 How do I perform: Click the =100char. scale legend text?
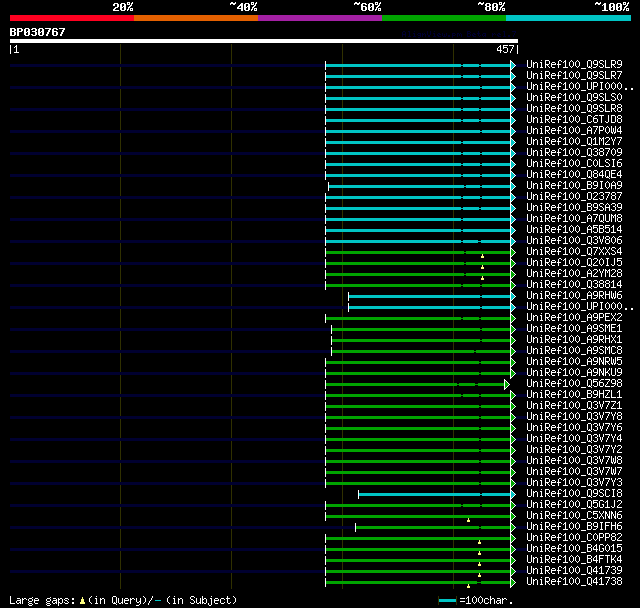(x=486, y=600)
